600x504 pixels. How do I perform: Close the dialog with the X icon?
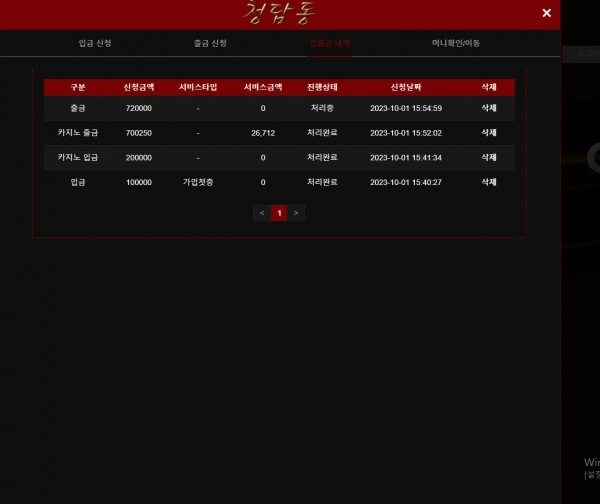(546, 13)
